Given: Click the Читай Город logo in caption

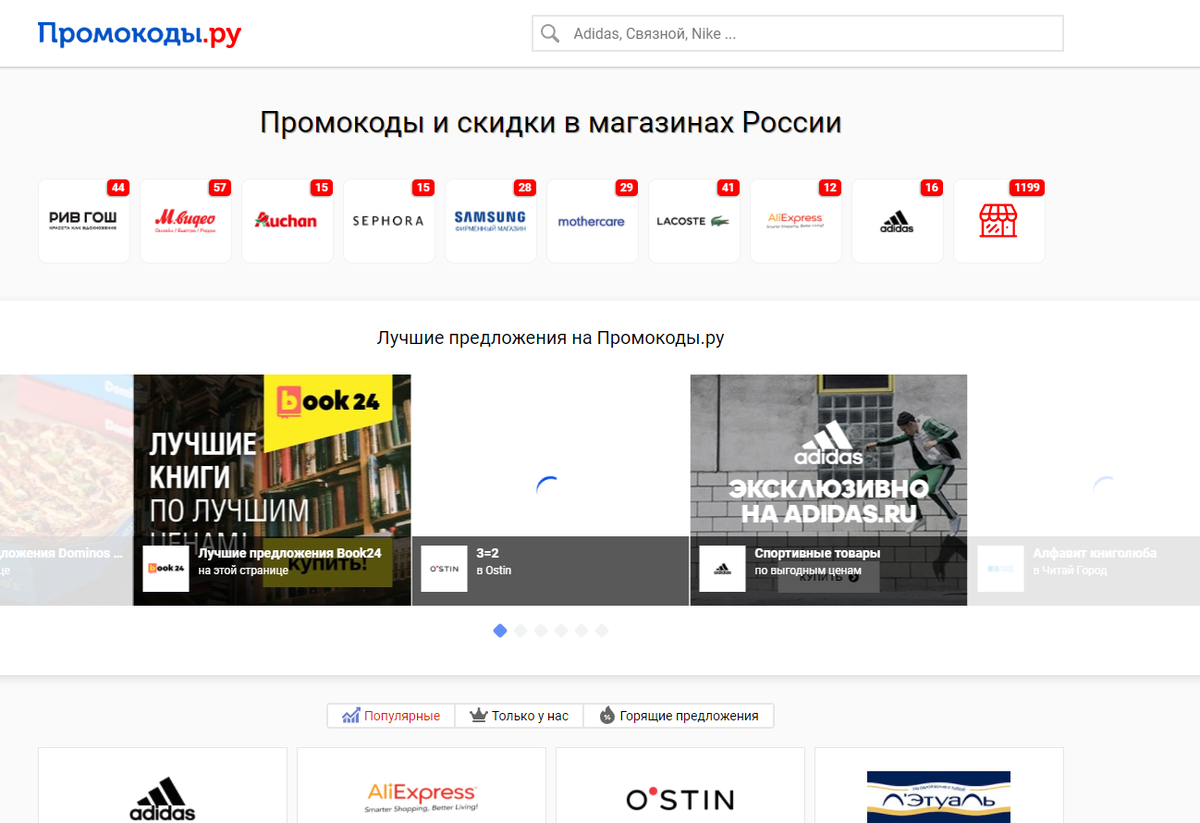Looking at the screenshot, I should click(x=1000, y=568).
